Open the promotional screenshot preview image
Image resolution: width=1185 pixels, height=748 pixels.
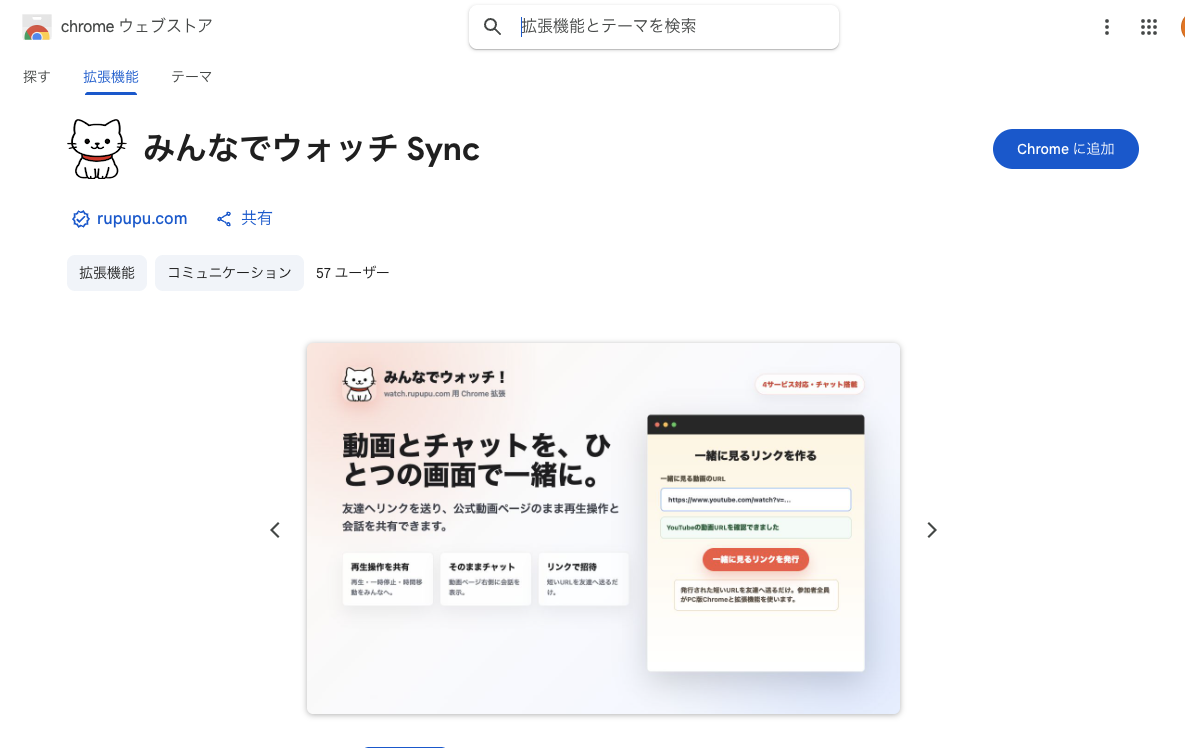tap(603, 528)
